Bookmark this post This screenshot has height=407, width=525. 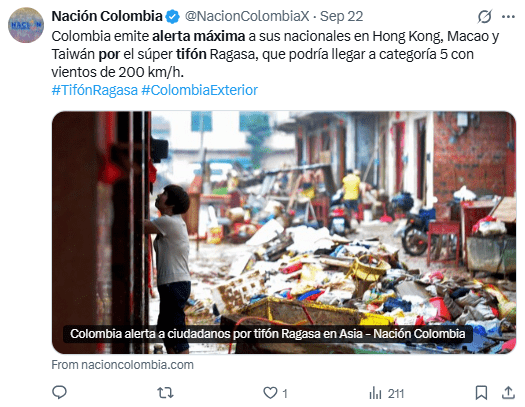481,393
